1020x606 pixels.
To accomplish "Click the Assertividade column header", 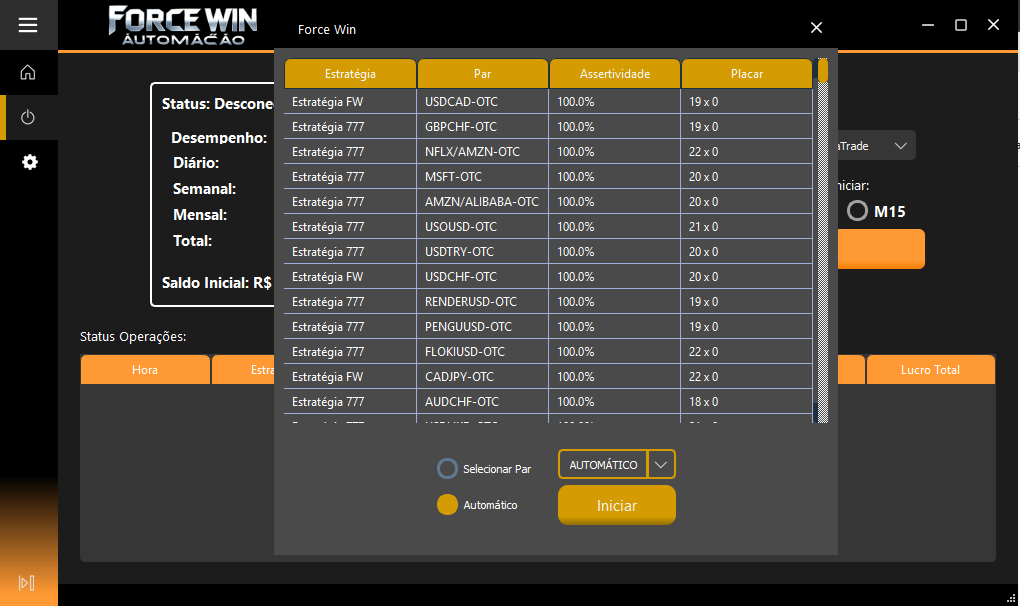I will 614,74.
